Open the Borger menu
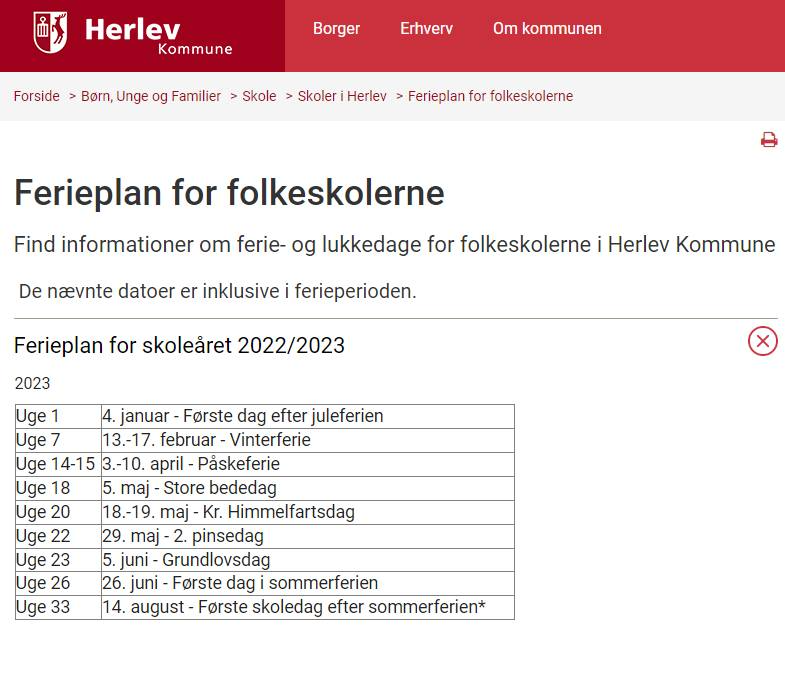 pos(336,29)
